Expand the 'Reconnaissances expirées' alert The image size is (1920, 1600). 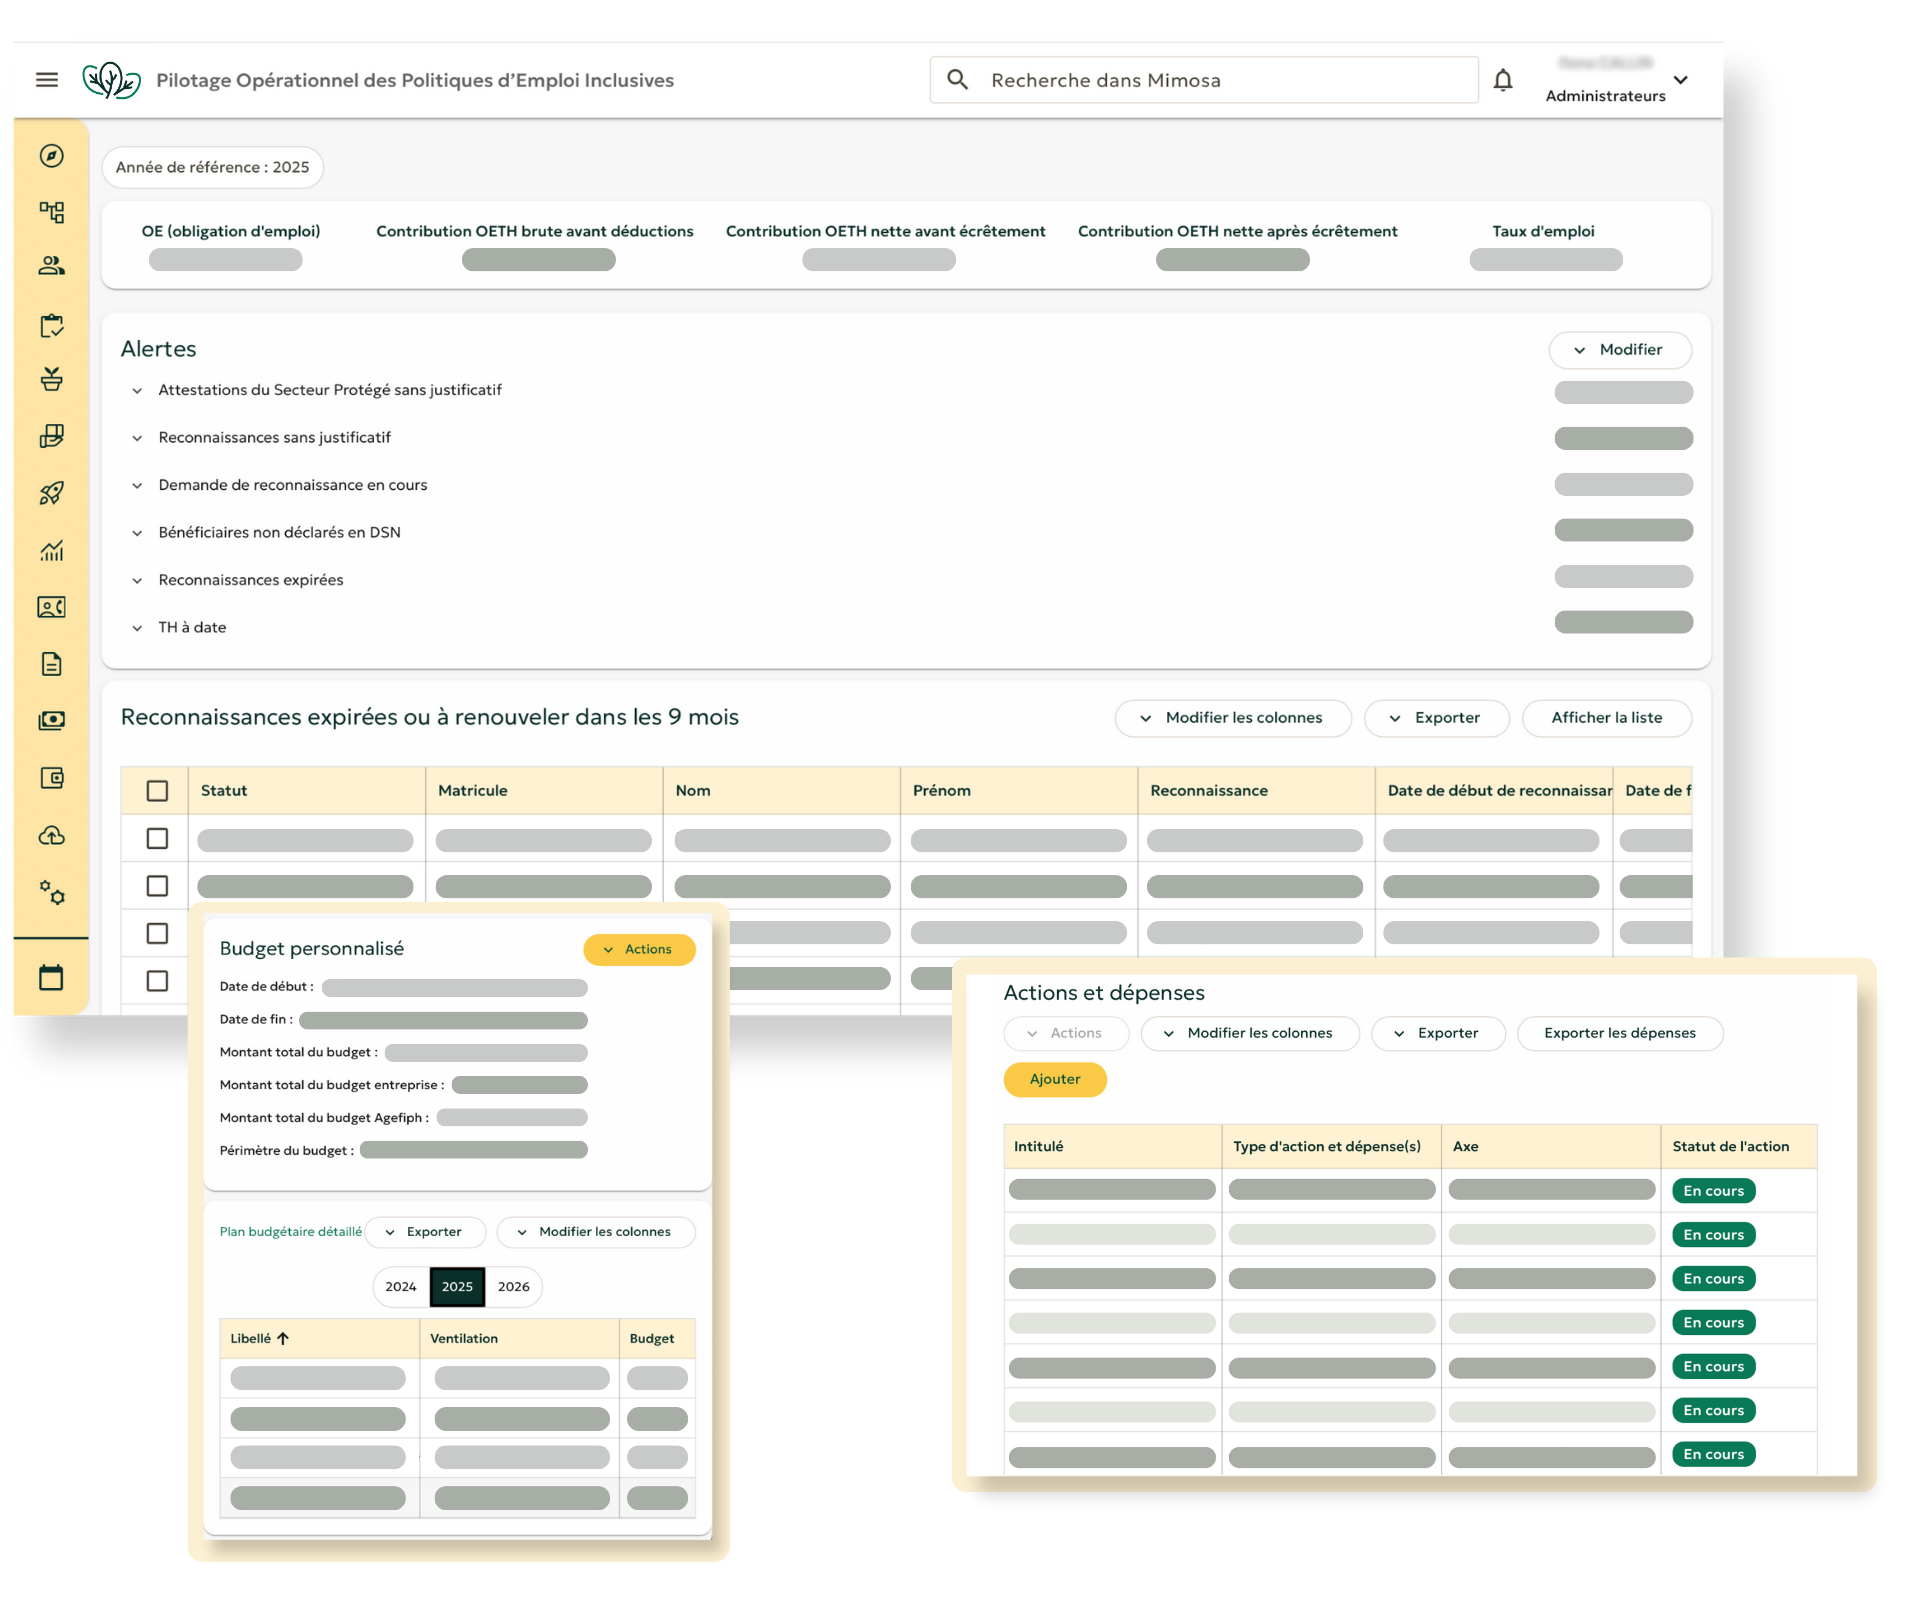tap(137, 580)
